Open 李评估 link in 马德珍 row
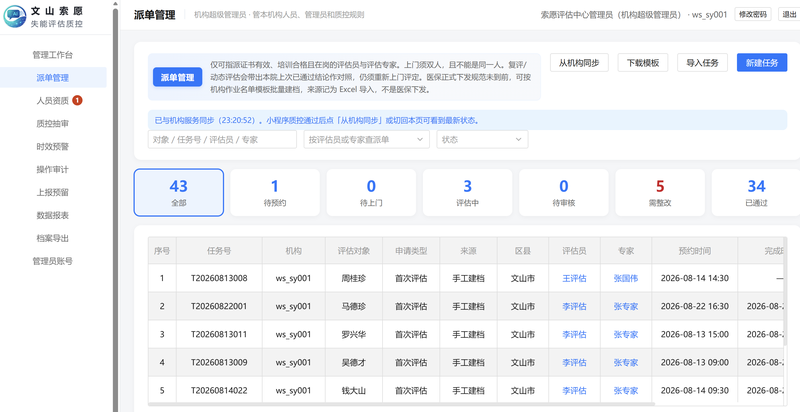This screenshot has width=800, height=412. click(574, 306)
